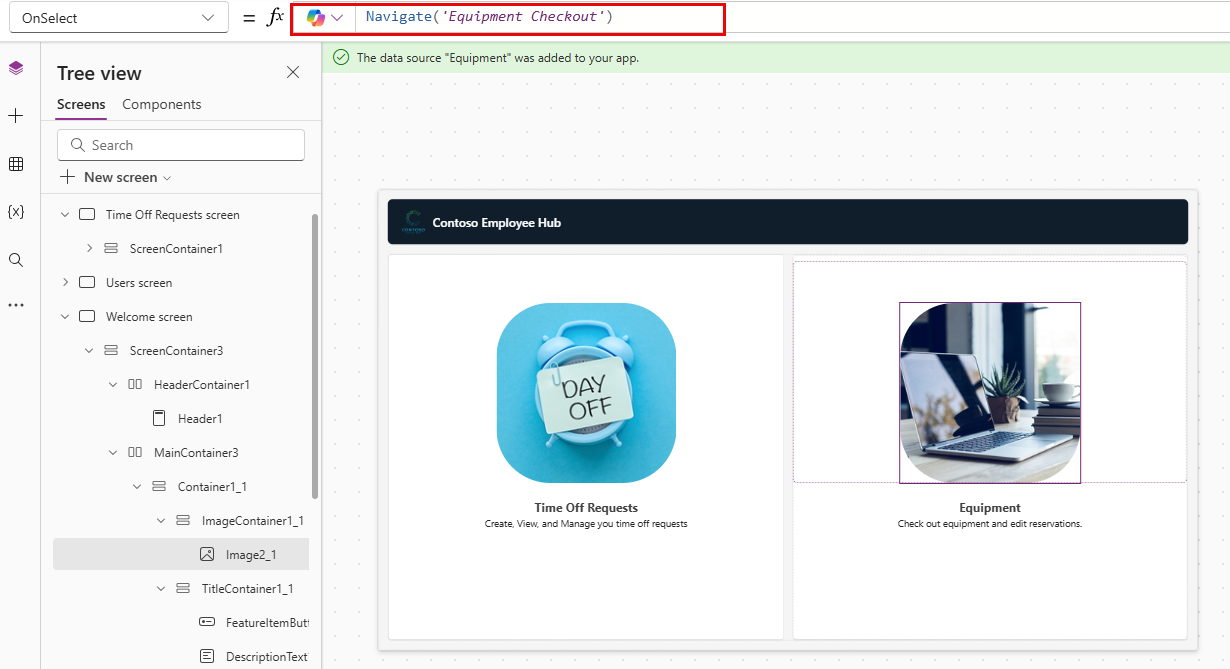This screenshot has height=669, width=1230.
Task: Click the screen icon beside Welcome screen
Action: (87, 317)
